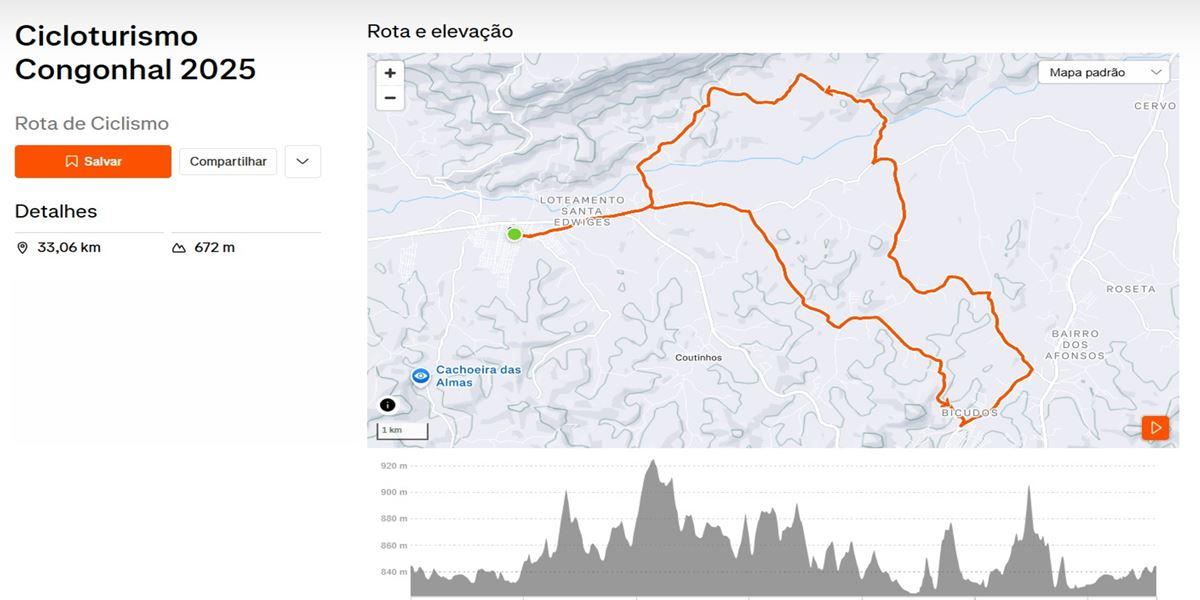Viewport: 1200px width, 600px height.
Task: Click the 1 km map scale bar
Action: [403, 431]
